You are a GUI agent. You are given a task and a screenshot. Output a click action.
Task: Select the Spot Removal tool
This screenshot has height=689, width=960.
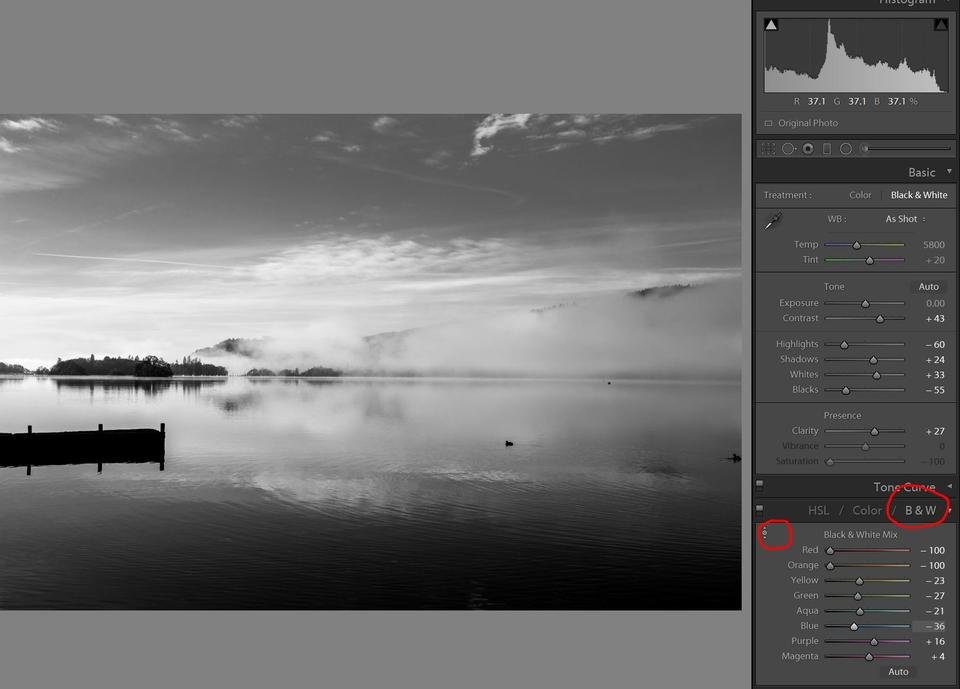pos(789,149)
